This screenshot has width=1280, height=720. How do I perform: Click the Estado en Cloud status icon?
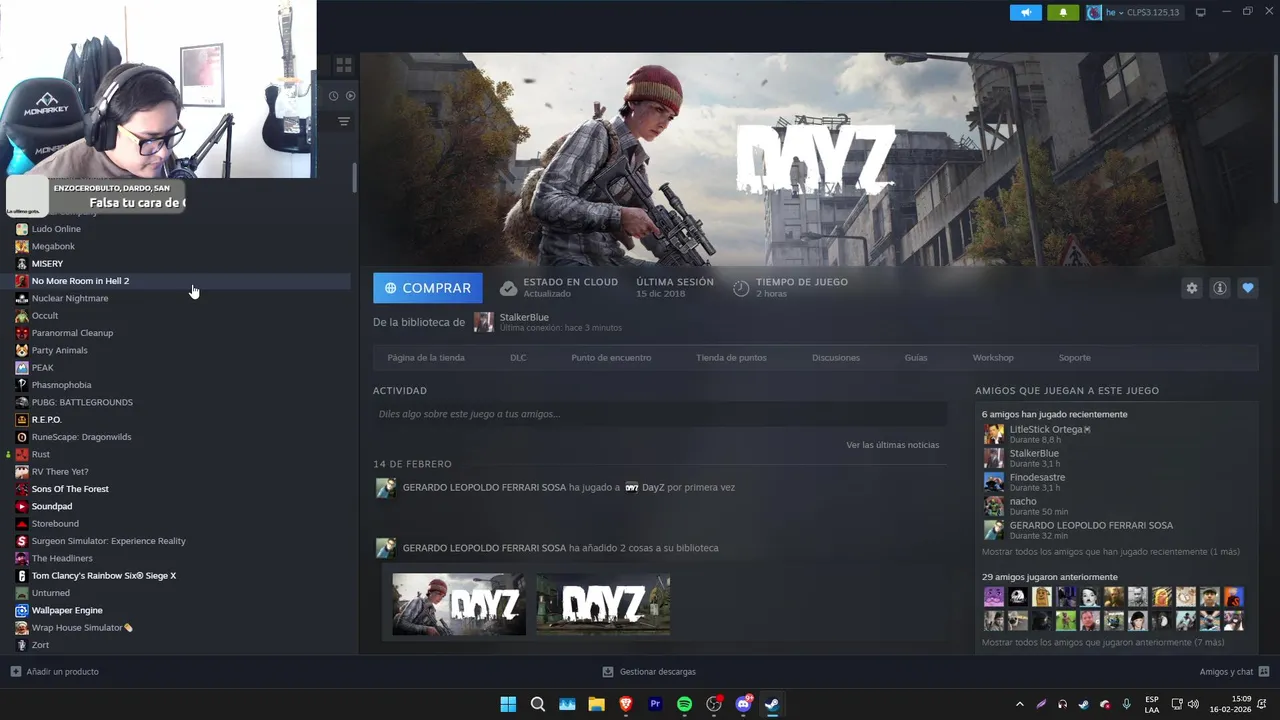[508, 288]
